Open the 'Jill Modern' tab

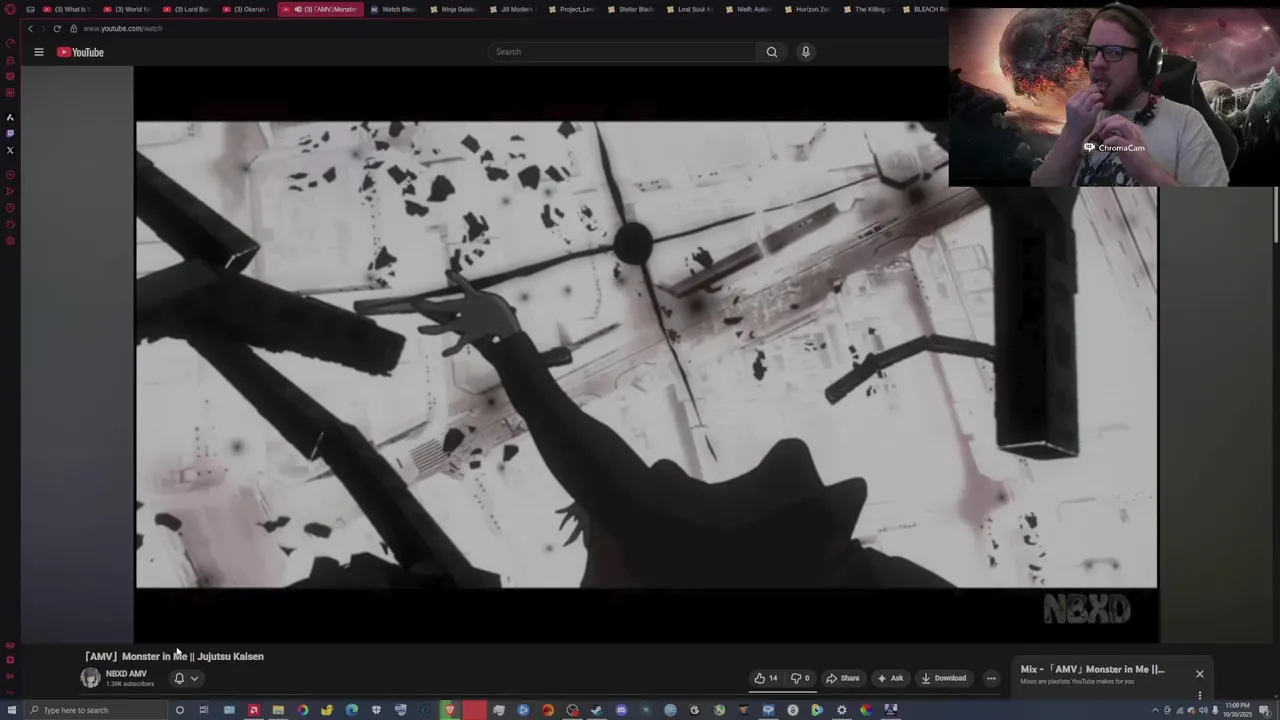point(512,9)
